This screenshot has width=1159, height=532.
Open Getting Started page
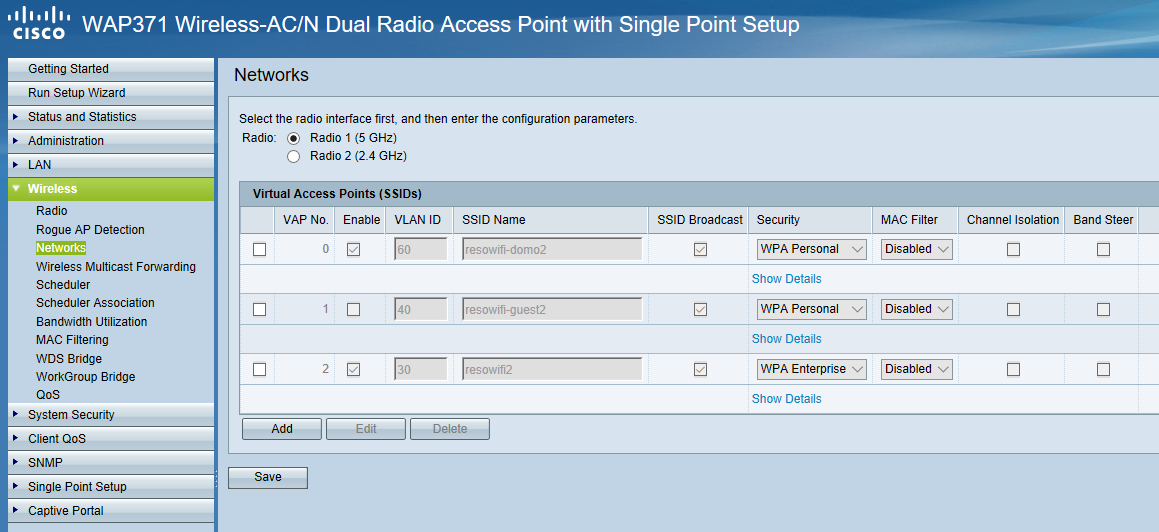pos(111,69)
